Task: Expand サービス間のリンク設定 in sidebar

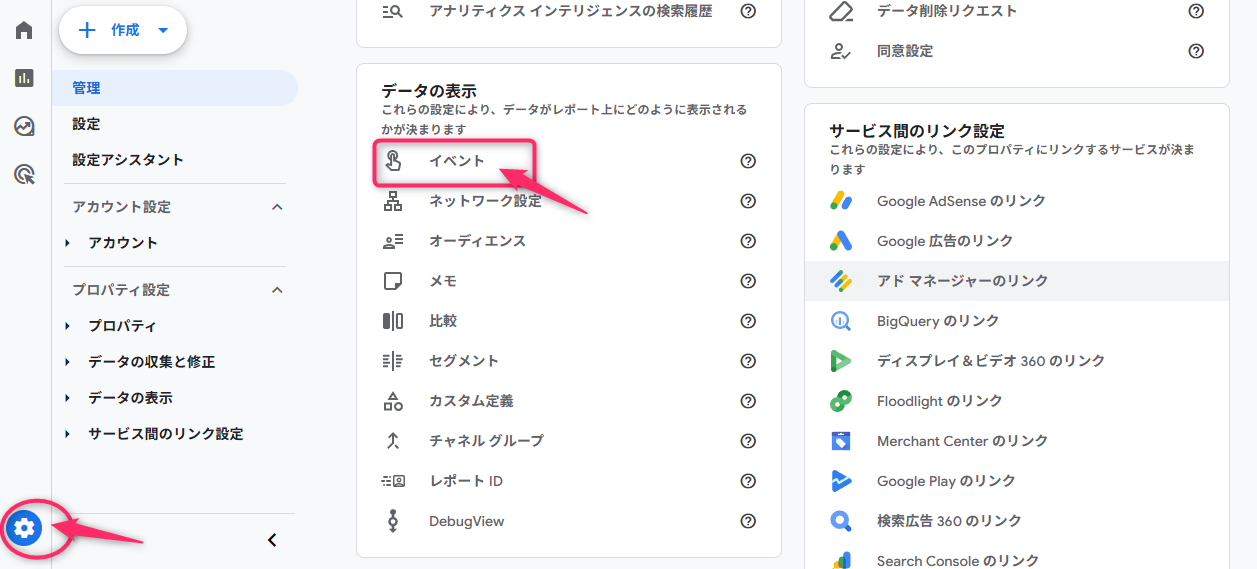Action: click(x=68, y=434)
